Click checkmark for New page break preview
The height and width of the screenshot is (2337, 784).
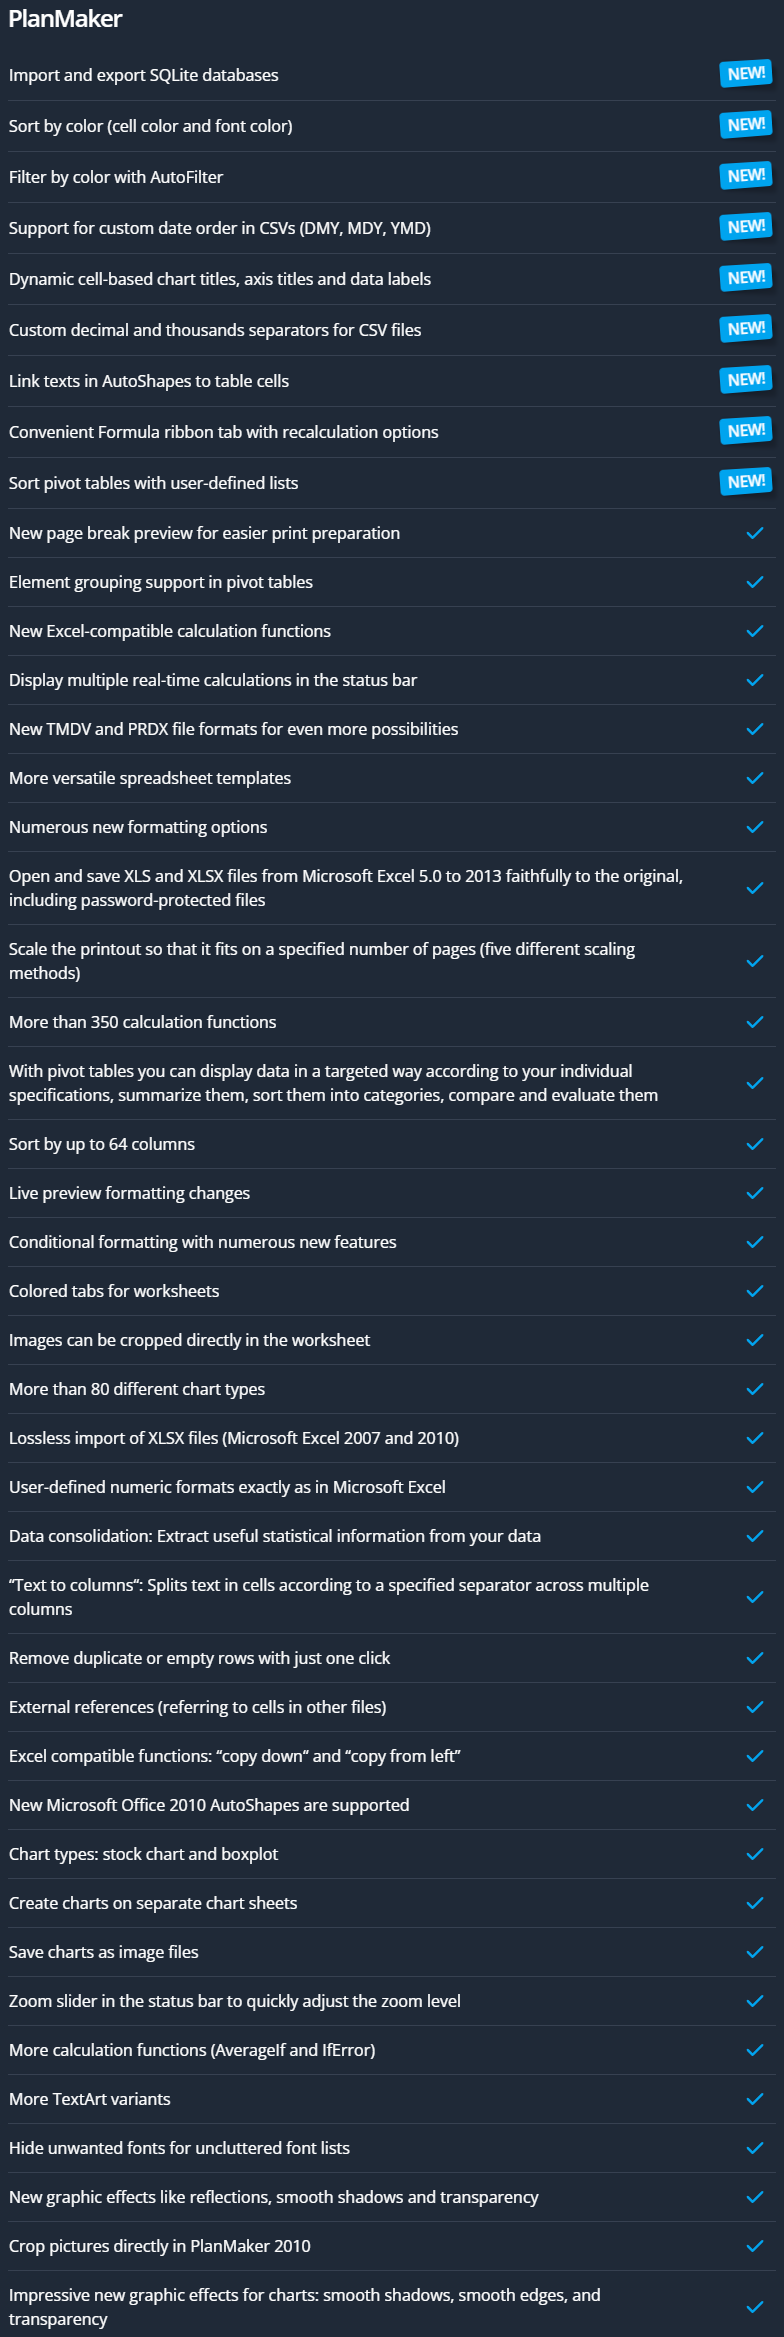pyautogui.click(x=755, y=533)
